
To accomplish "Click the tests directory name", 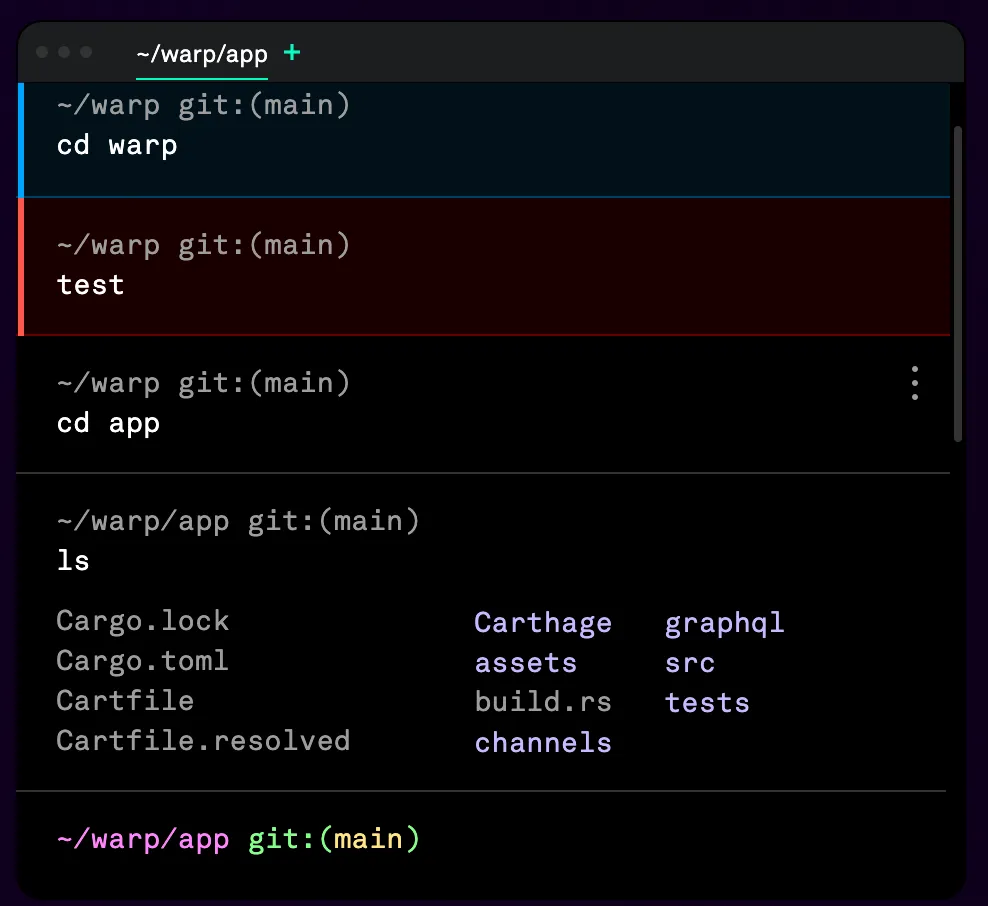I will [x=707, y=703].
